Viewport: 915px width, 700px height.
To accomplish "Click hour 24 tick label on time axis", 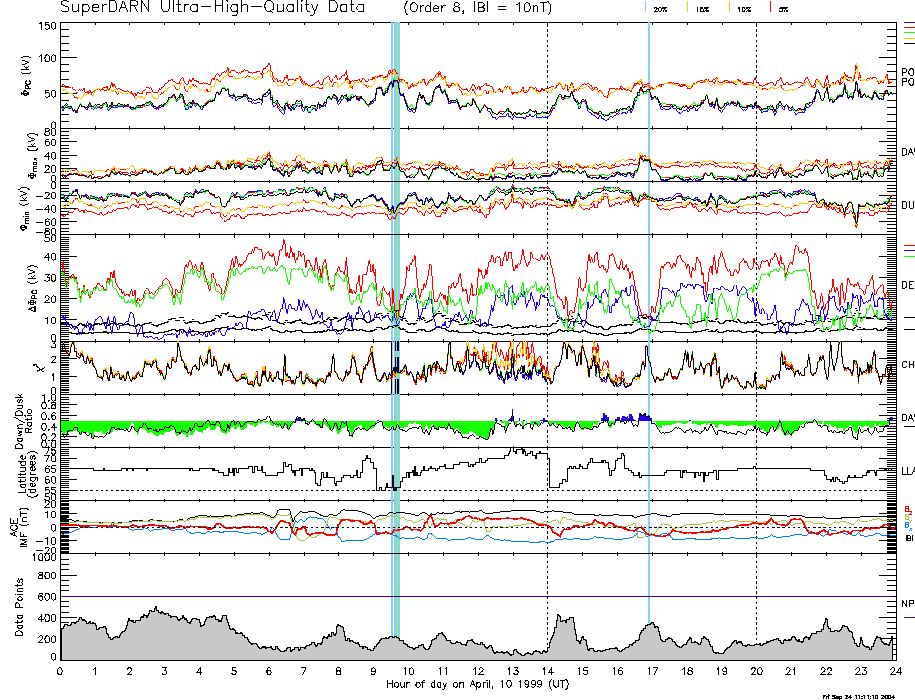I will [x=893, y=671].
